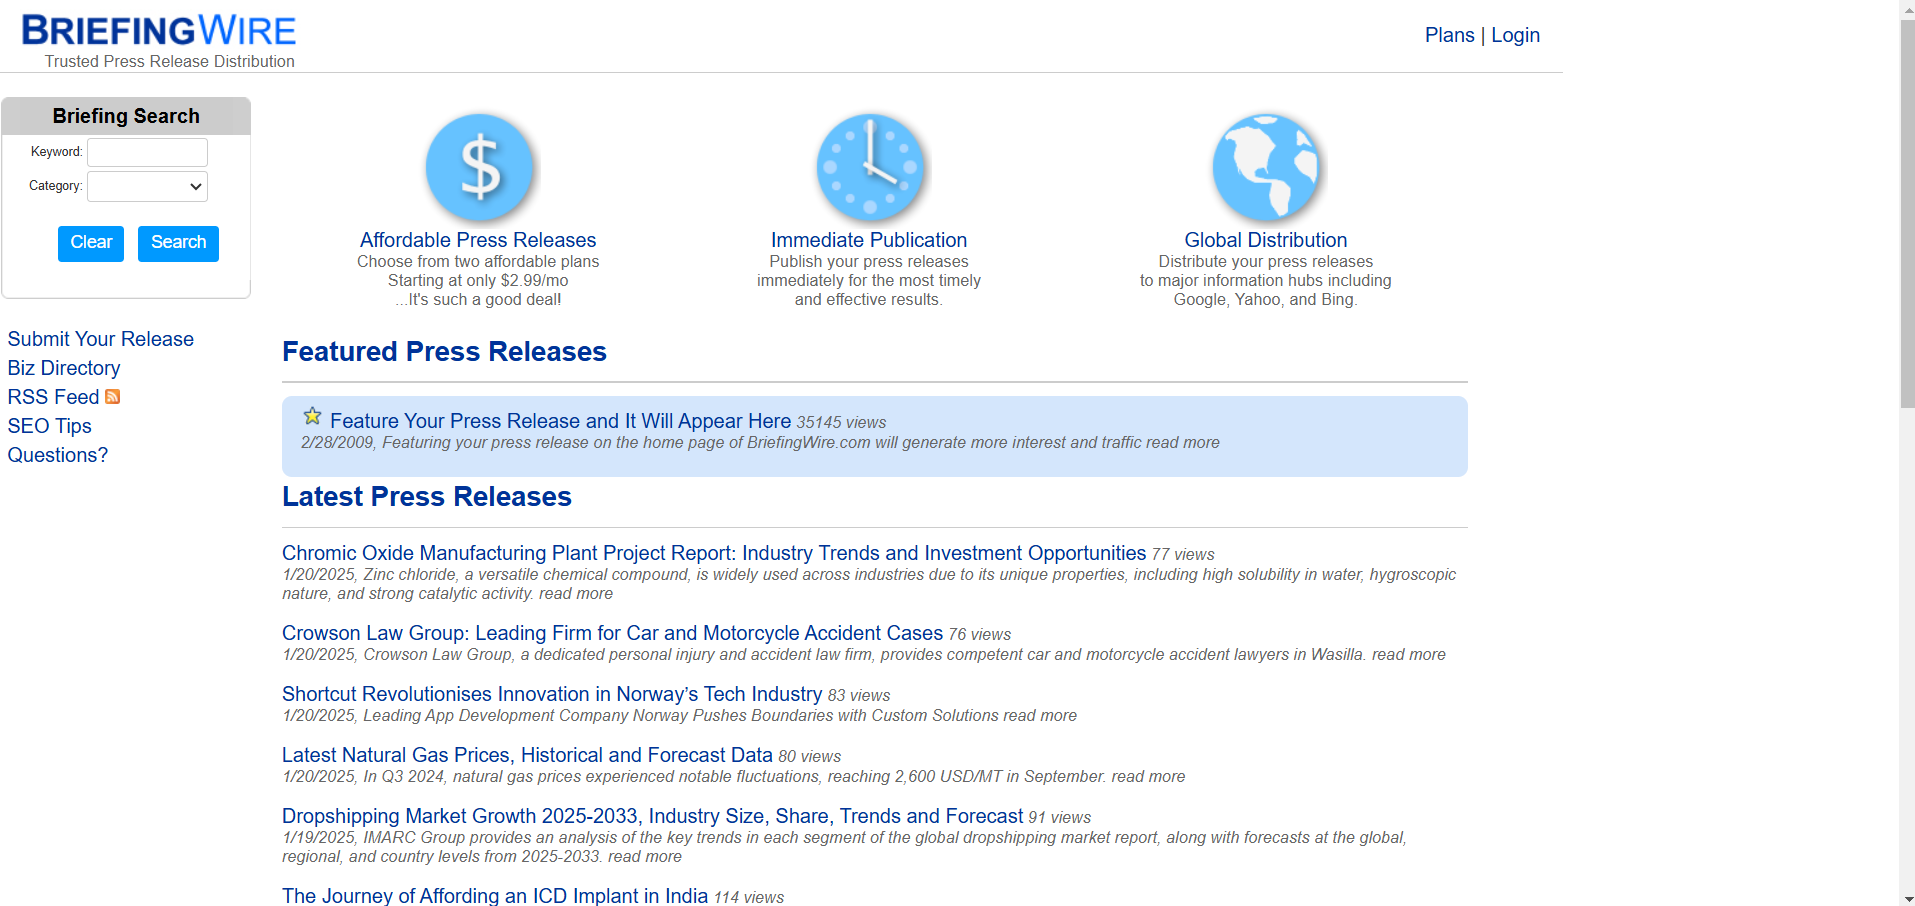1915x906 pixels.
Task: Click the '77 views' count
Action: point(1183,554)
